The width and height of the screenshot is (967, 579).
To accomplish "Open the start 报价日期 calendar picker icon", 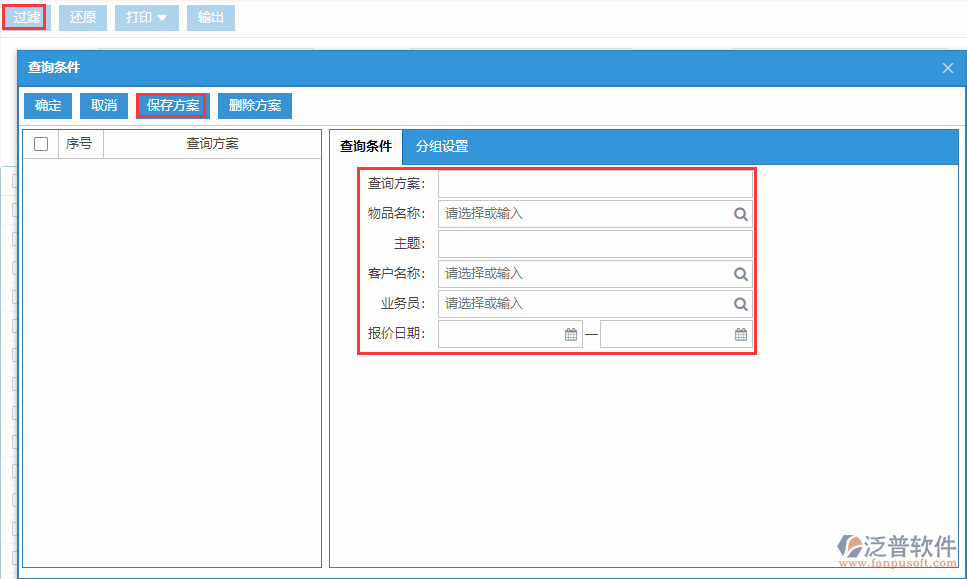I will click(x=570, y=333).
